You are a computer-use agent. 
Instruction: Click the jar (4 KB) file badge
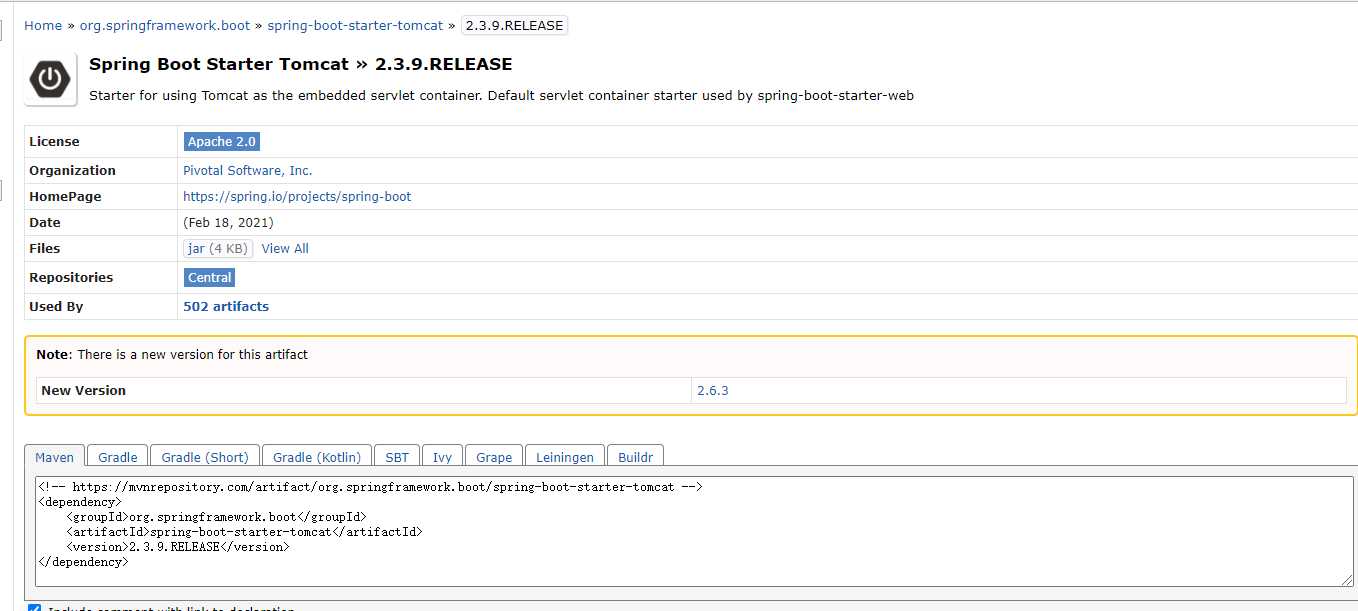point(216,248)
